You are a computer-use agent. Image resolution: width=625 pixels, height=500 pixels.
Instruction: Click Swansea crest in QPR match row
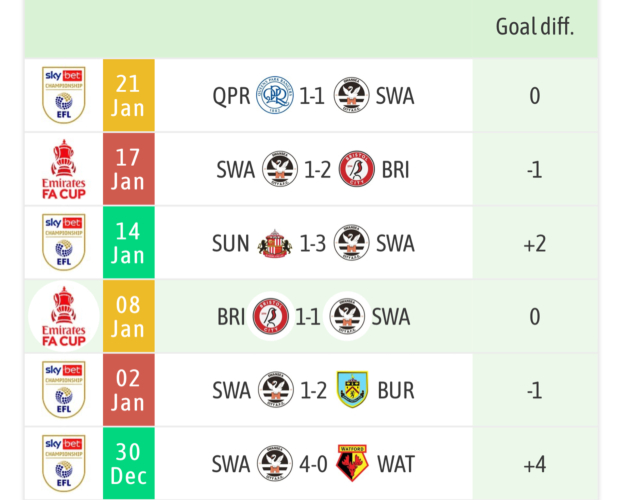pyautogui.click(x=351, y=96)
